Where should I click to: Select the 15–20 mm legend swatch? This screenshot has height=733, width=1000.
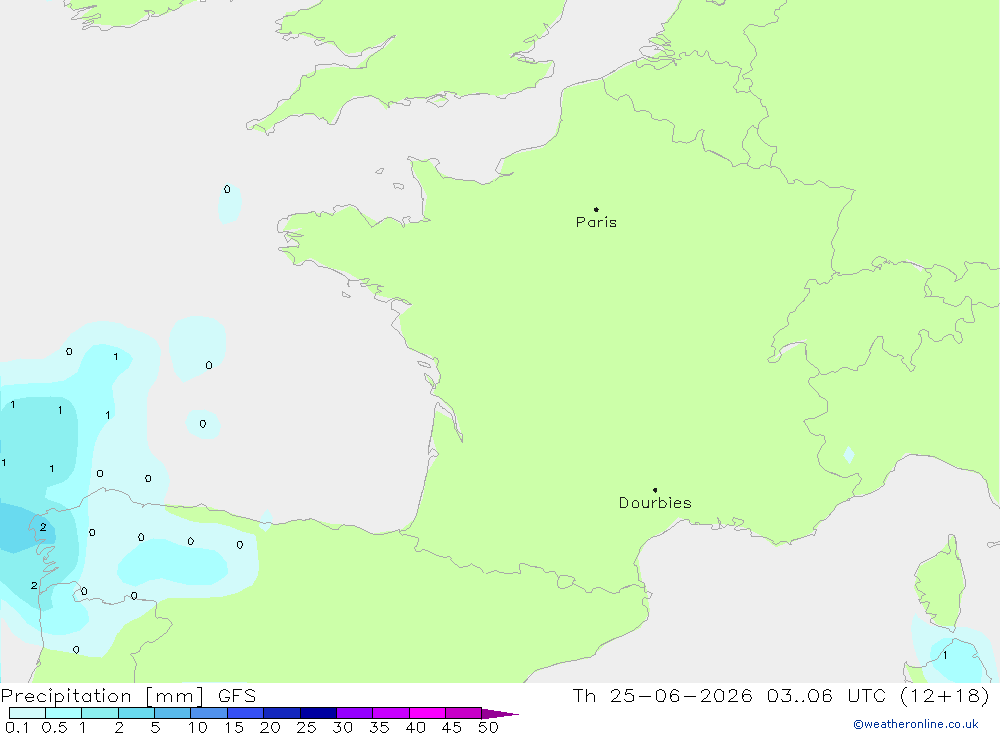pos(245,713)
